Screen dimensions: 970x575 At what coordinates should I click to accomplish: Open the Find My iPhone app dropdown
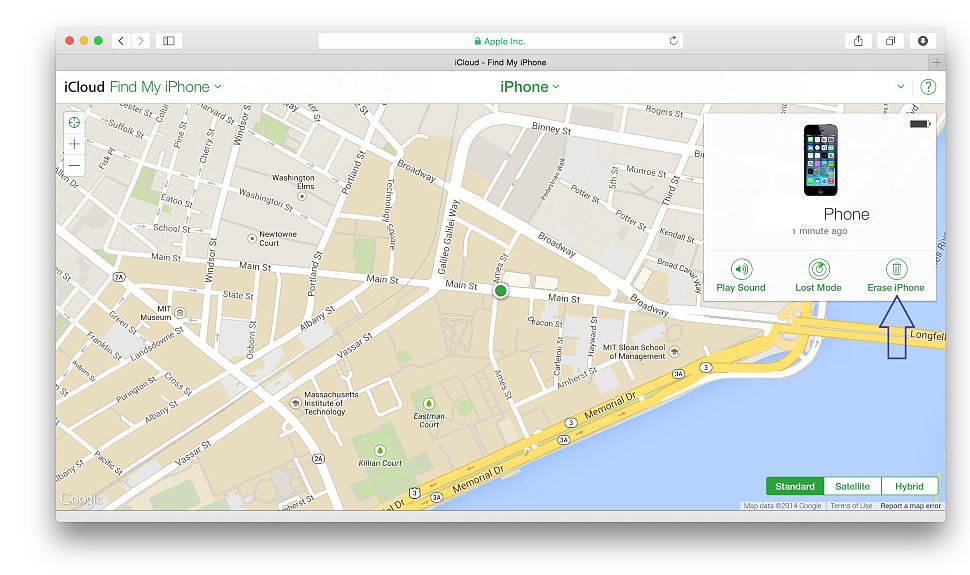click(x=165, y=87)
